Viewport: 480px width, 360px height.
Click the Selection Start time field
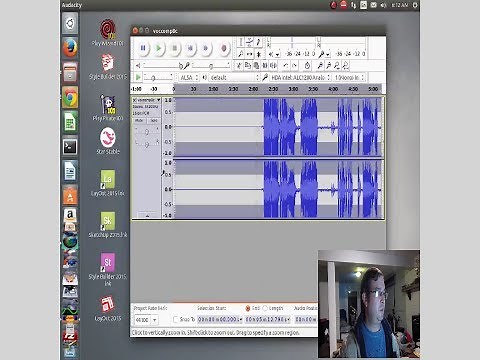[220, 319]
